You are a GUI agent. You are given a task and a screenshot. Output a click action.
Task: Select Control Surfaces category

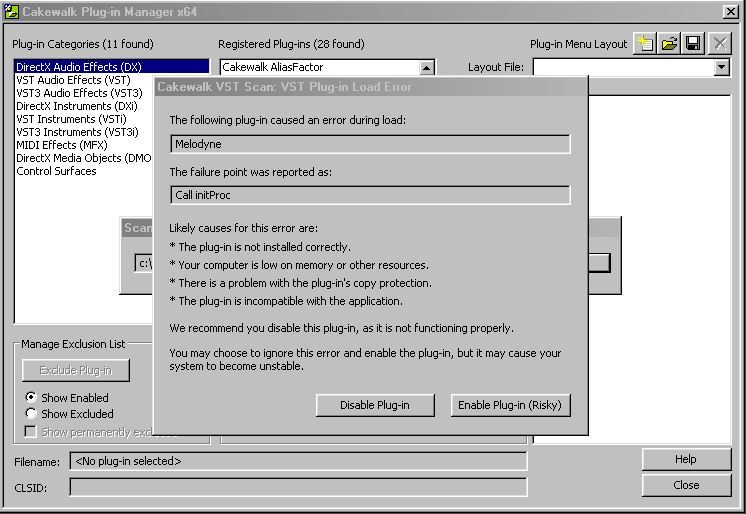click(x=56, y=171)
